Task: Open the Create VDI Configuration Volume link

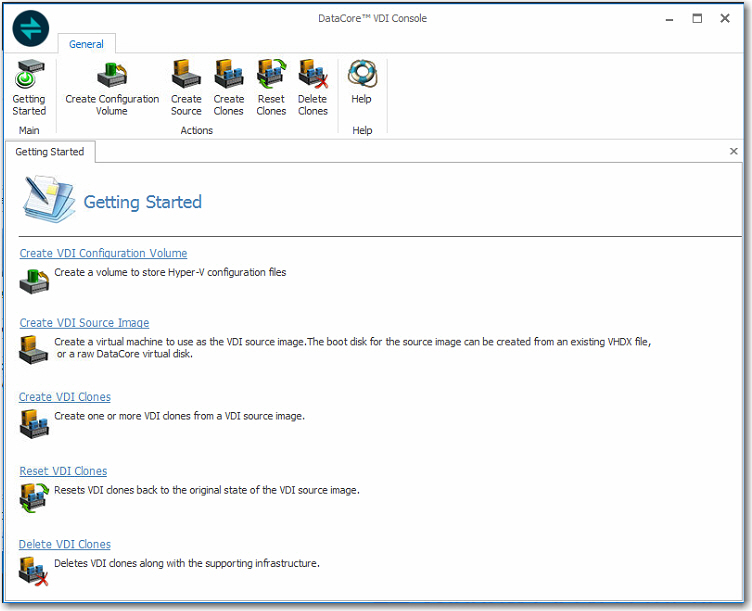Action: [103, 253]
